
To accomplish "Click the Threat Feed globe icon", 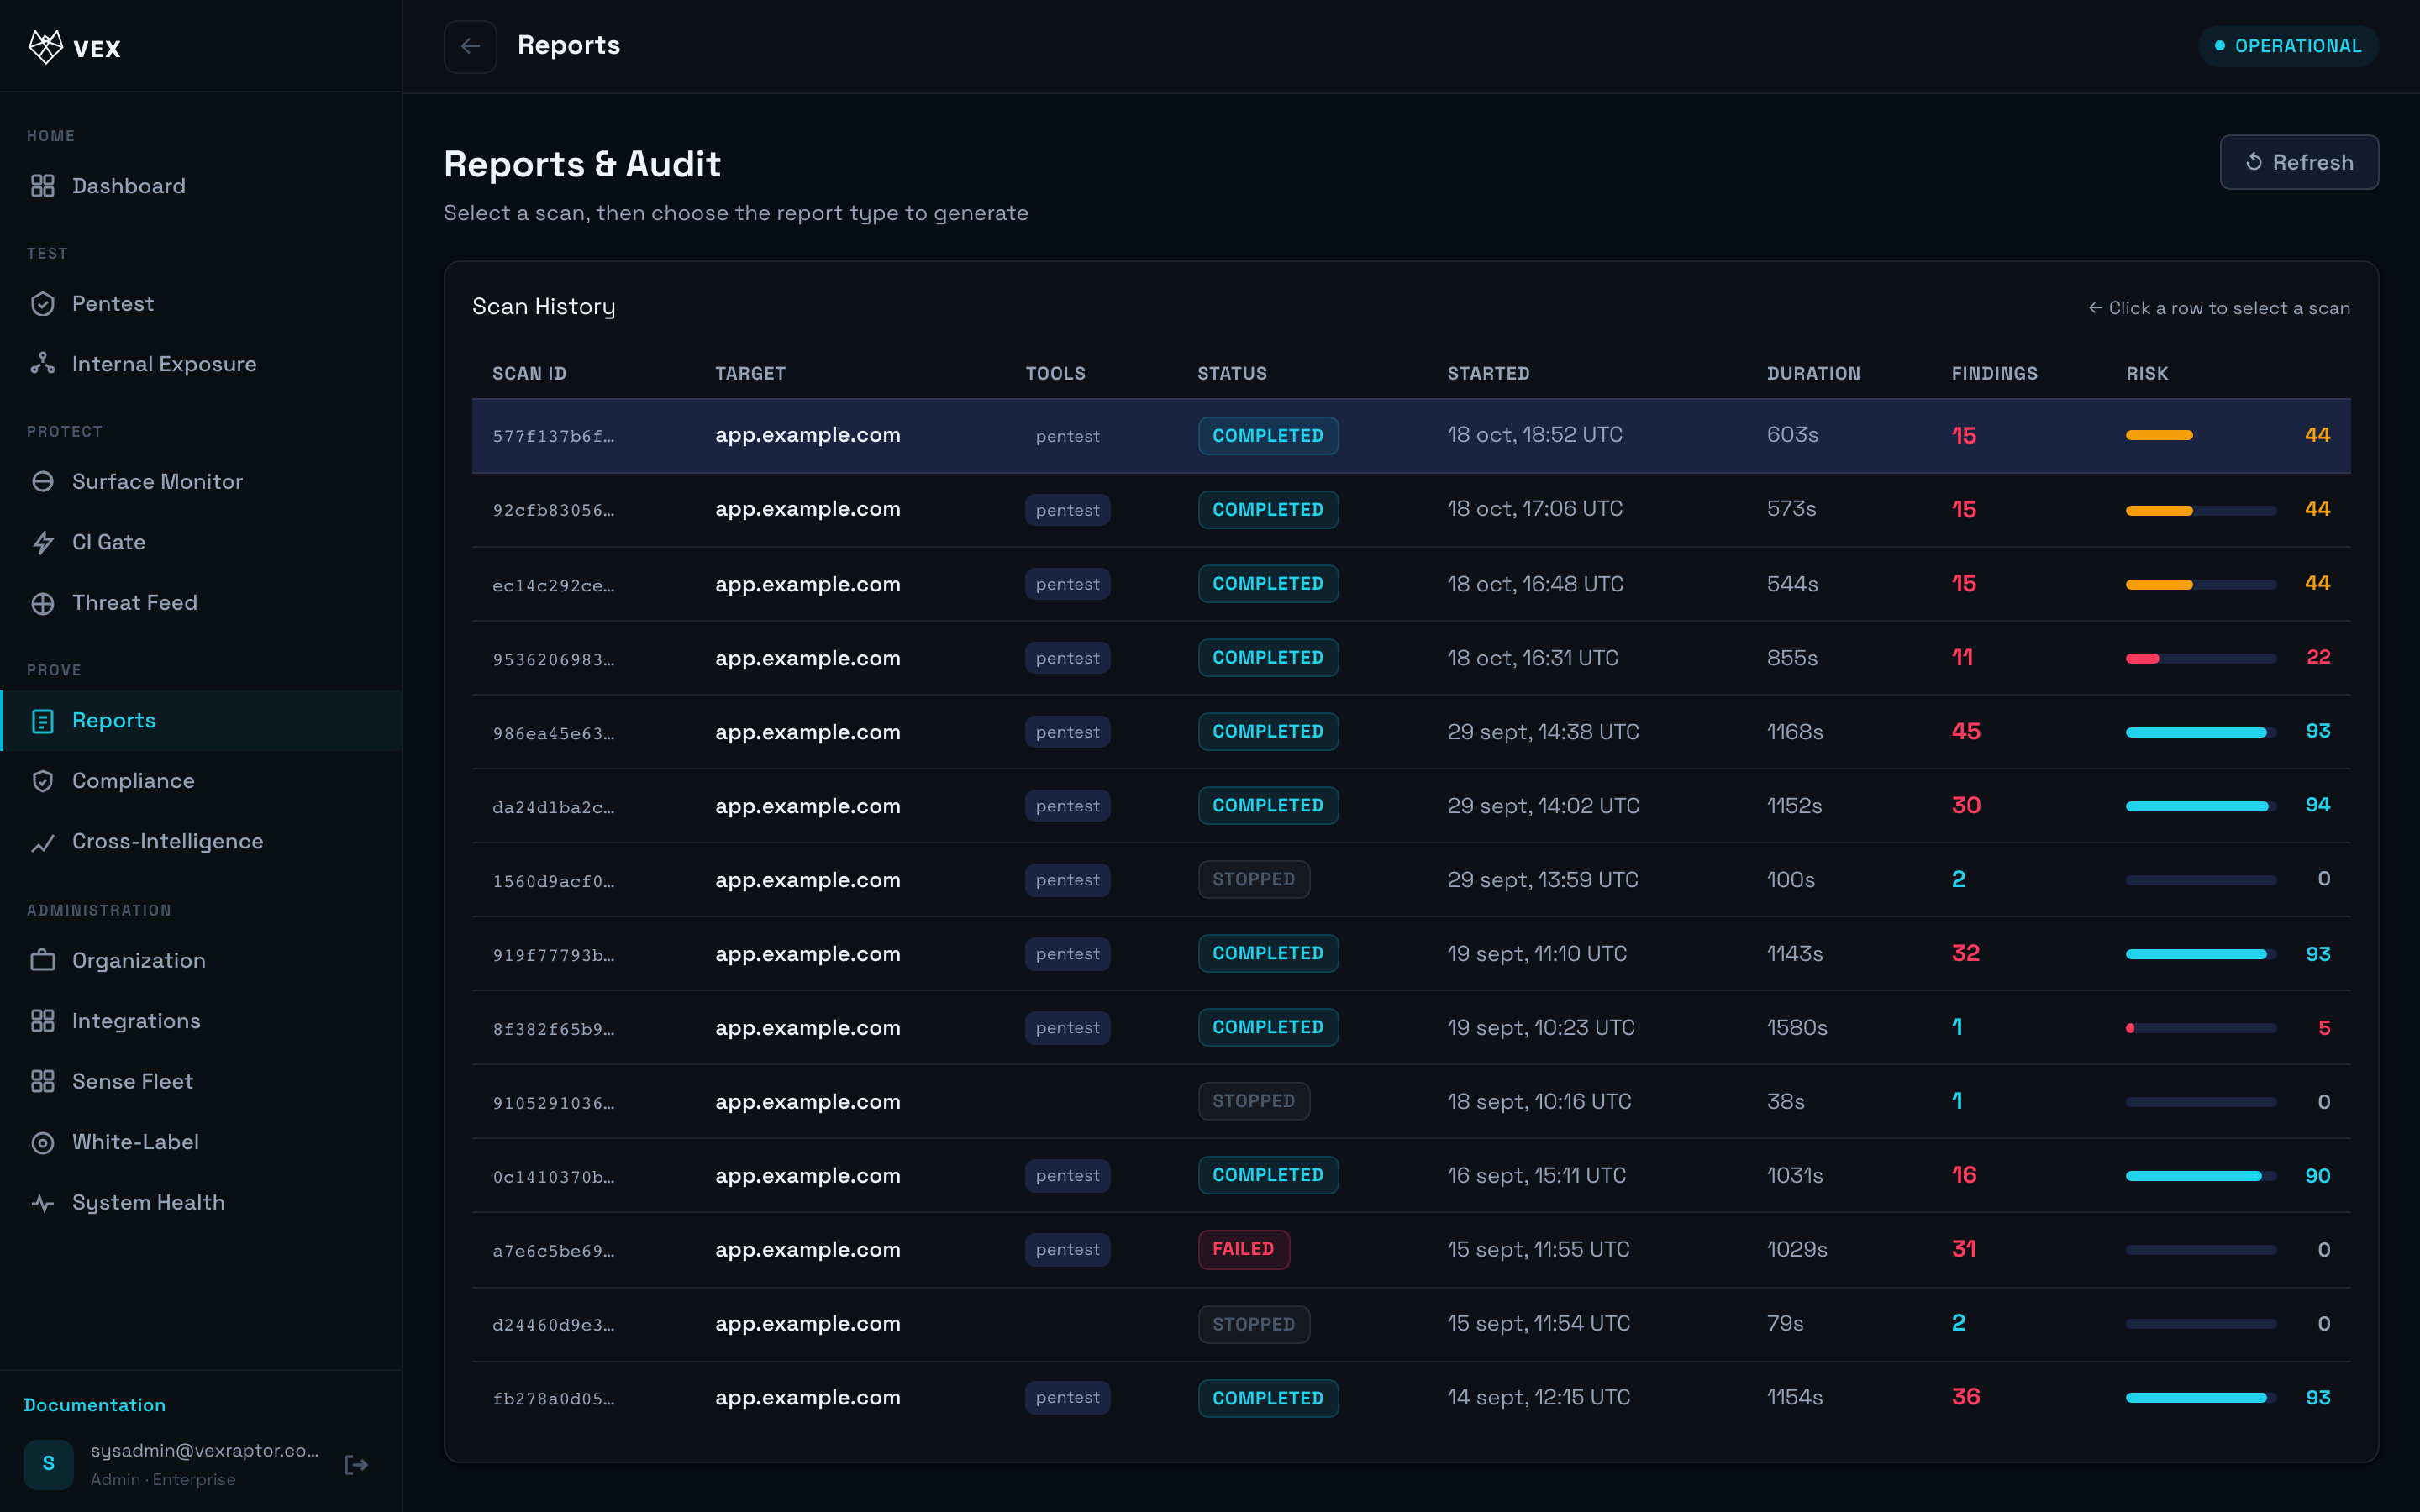I will point(43,603).
